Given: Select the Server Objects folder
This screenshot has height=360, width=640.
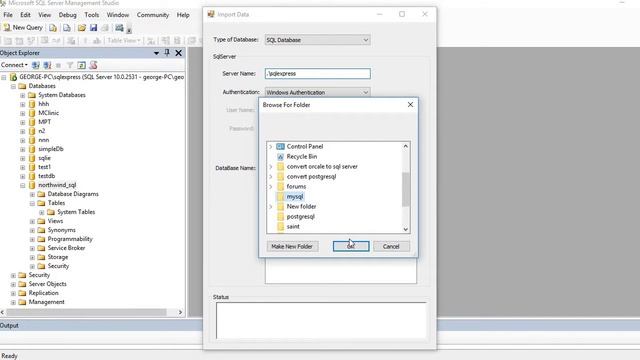Looking at the screenshot, I should [47, 284].
